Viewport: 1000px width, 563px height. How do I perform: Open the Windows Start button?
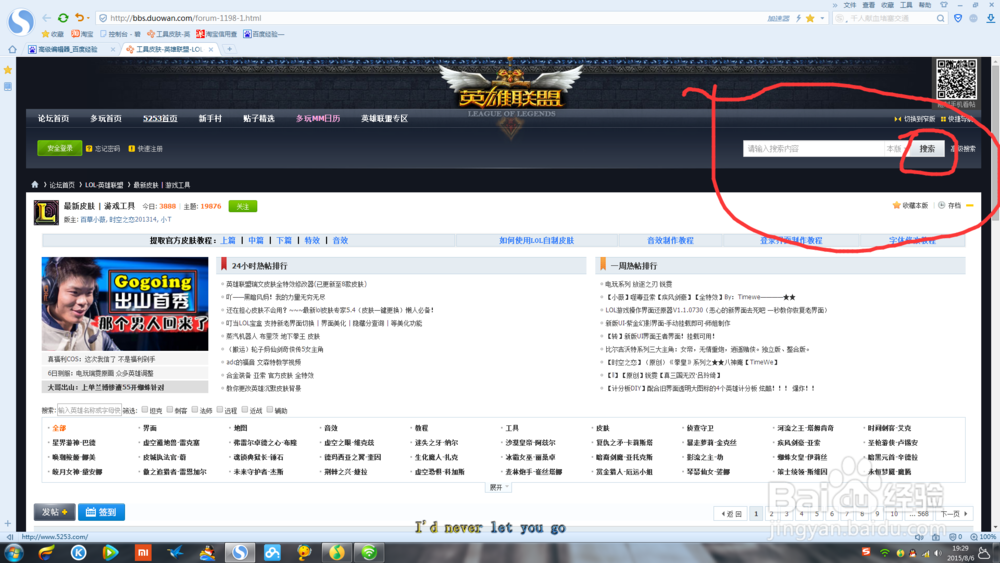click(x=13, y=553)
